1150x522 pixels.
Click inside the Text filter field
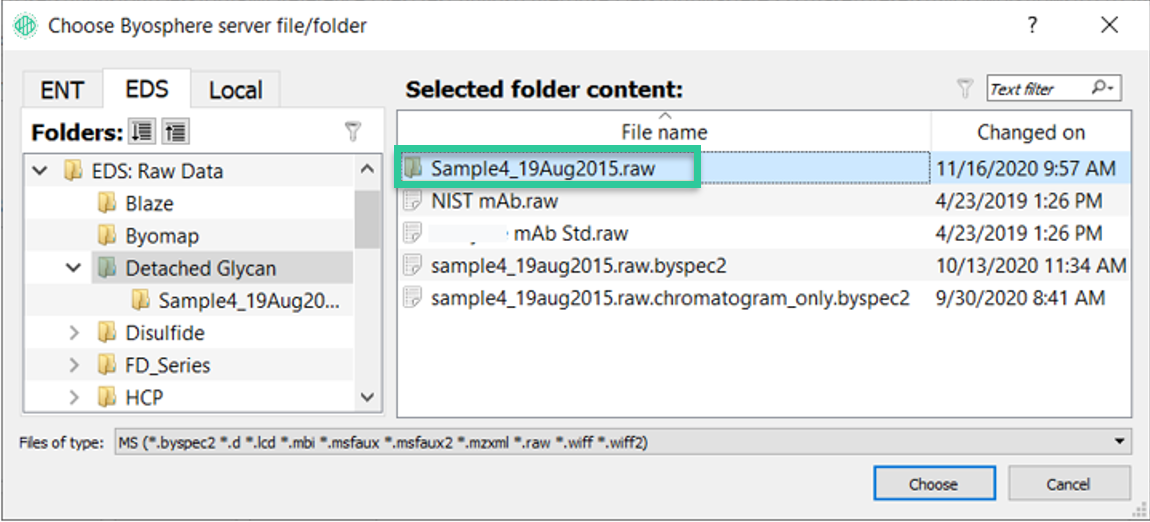(1040, 89)
